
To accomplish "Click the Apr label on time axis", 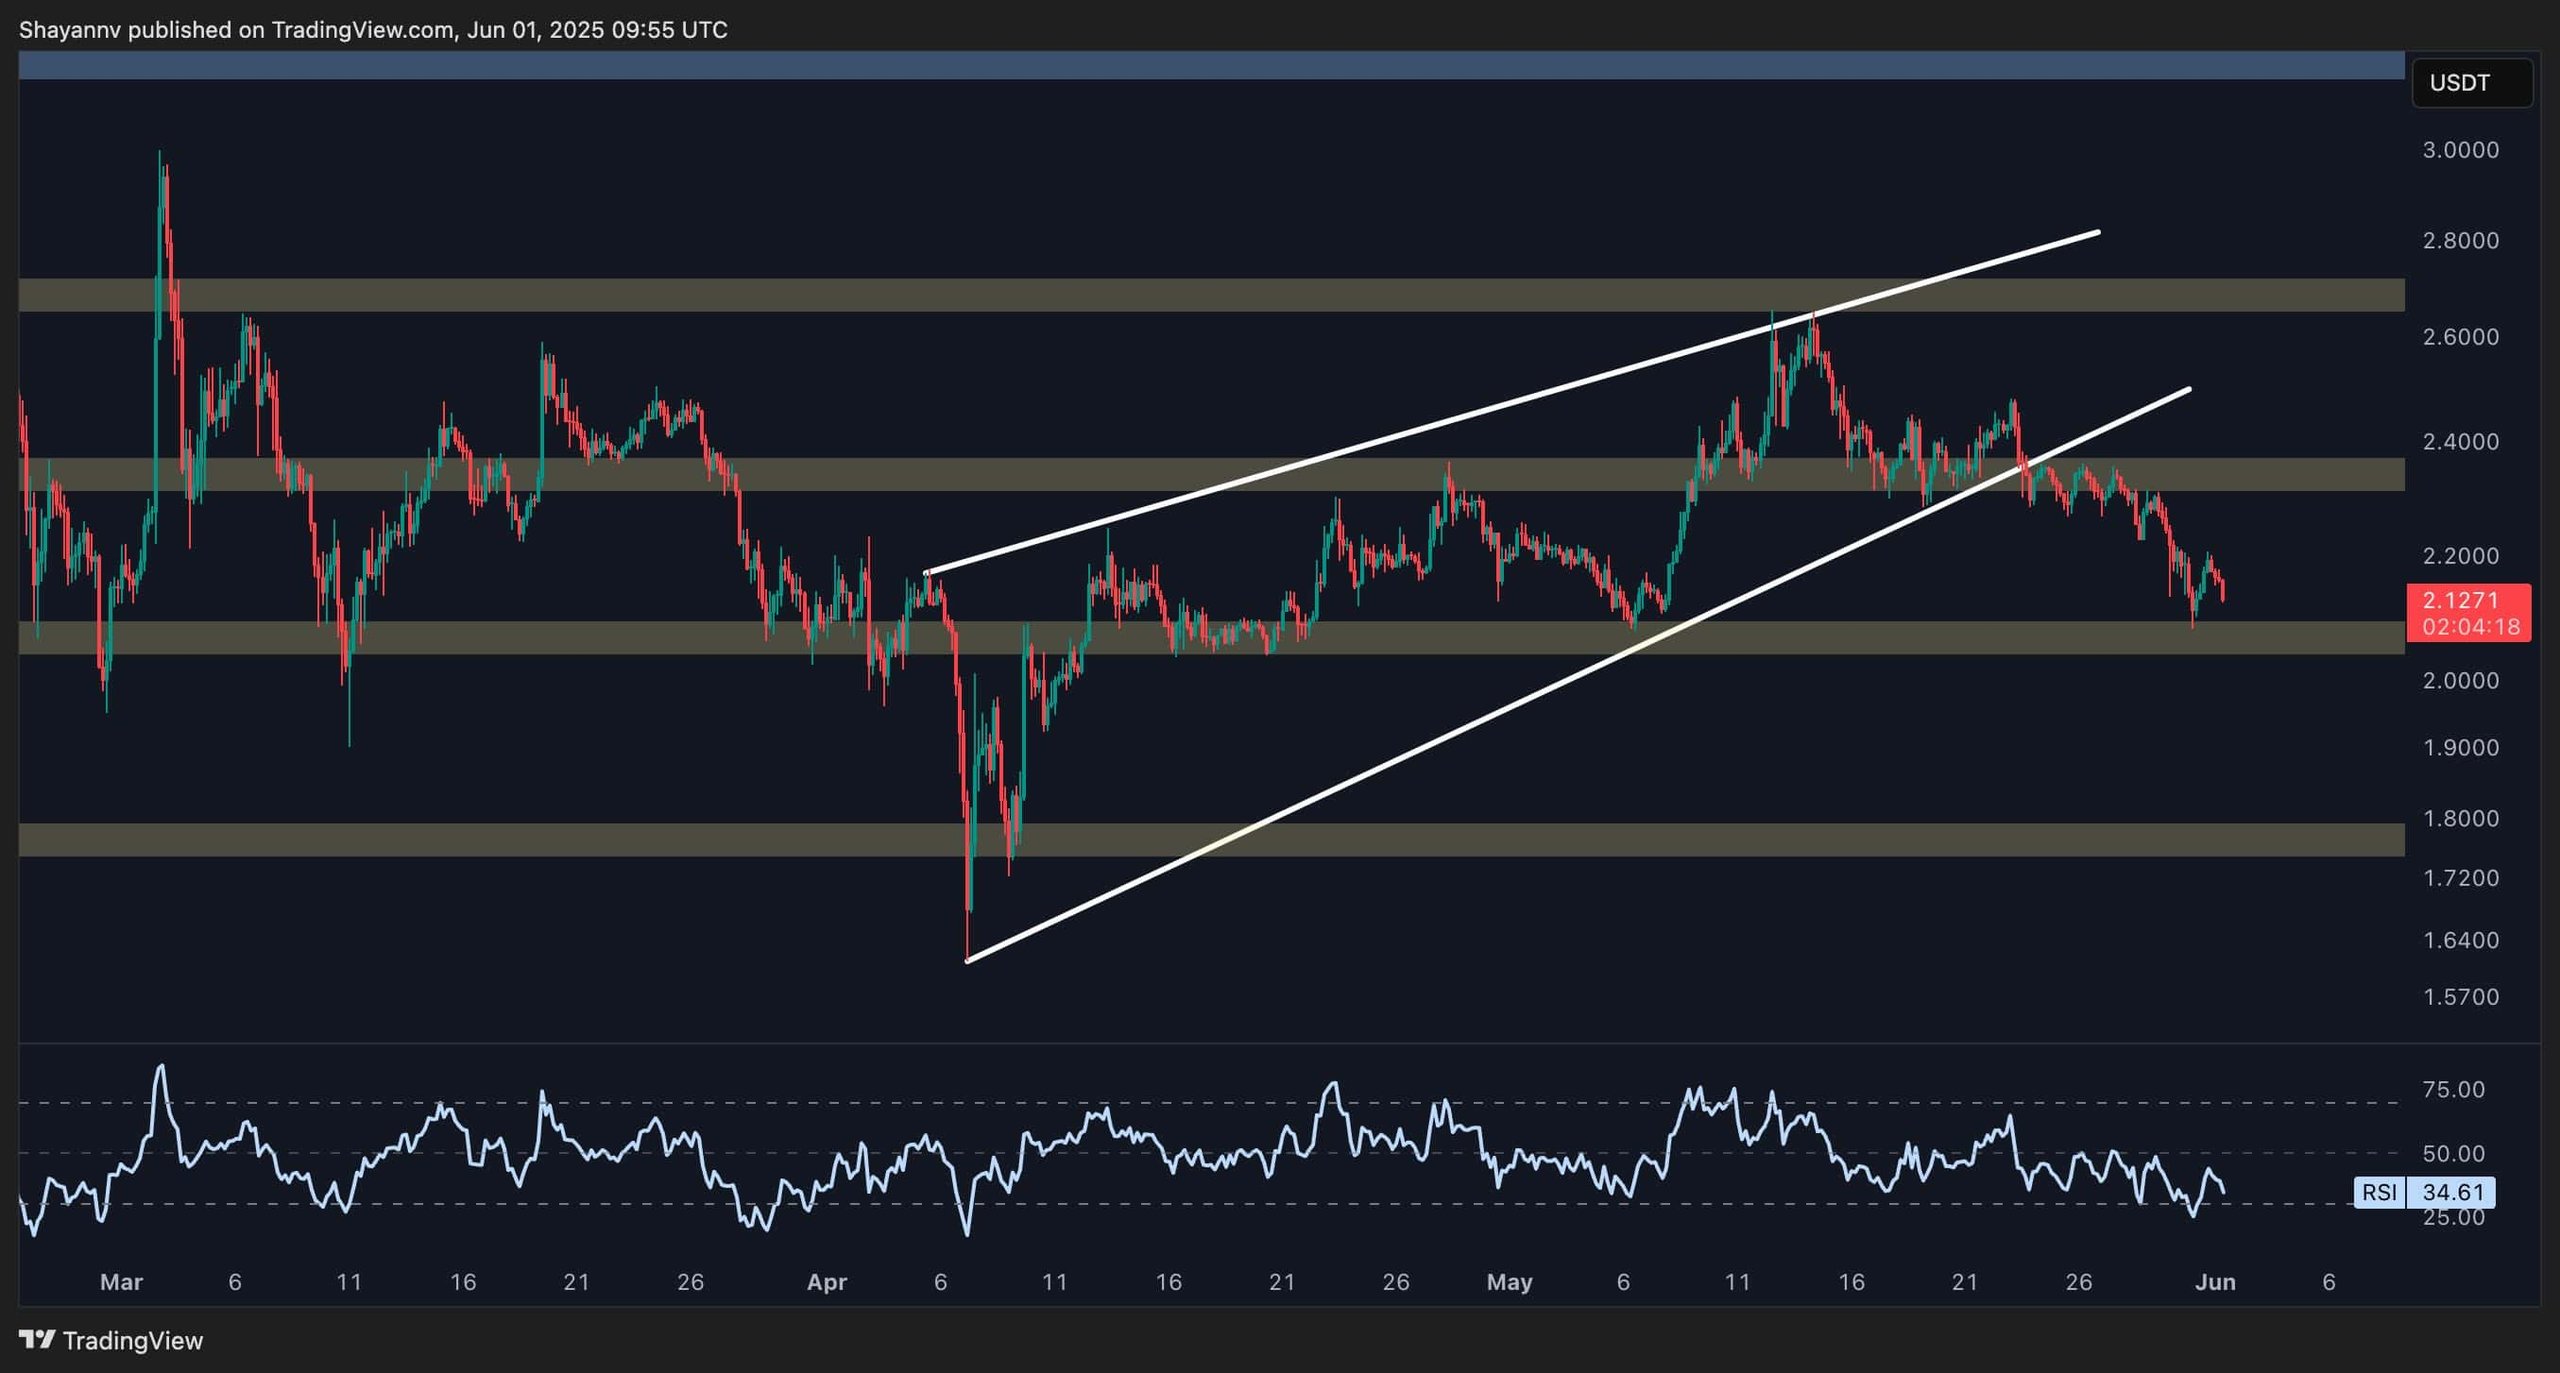I will (x=827, y=1282).
